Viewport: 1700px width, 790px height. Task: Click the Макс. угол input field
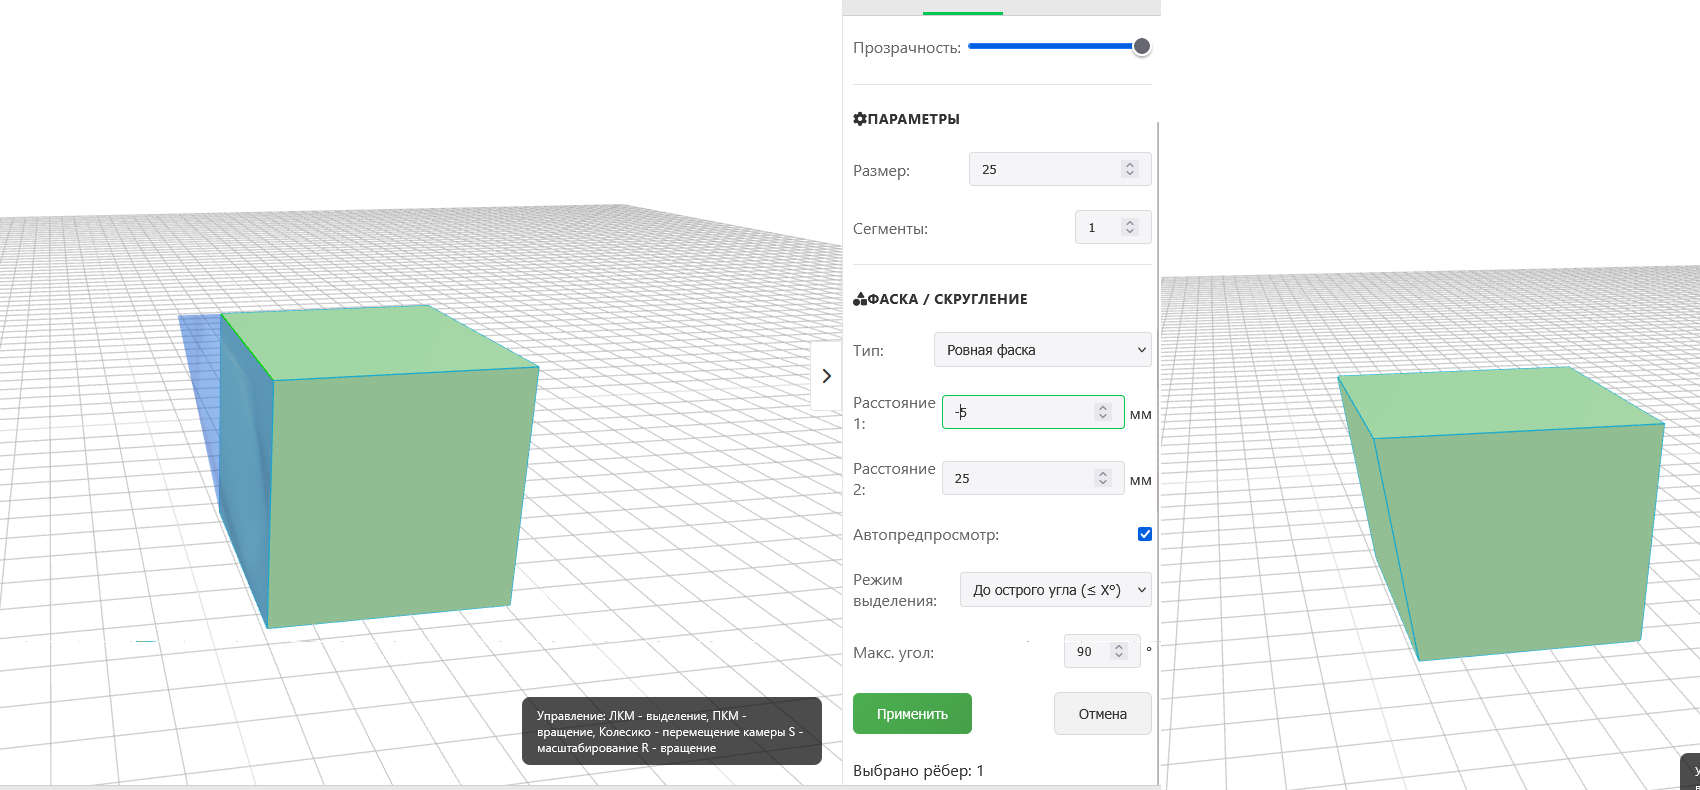[1086, 651]
